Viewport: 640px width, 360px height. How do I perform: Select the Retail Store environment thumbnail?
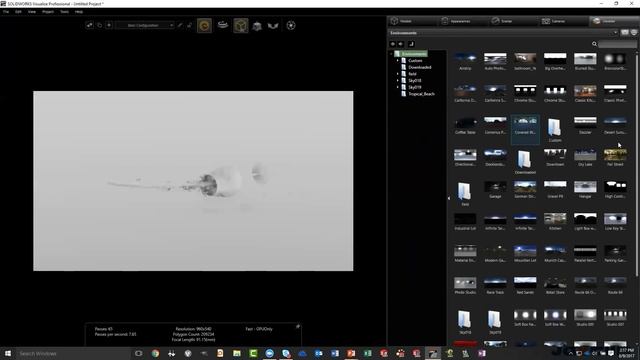[555, 286]
